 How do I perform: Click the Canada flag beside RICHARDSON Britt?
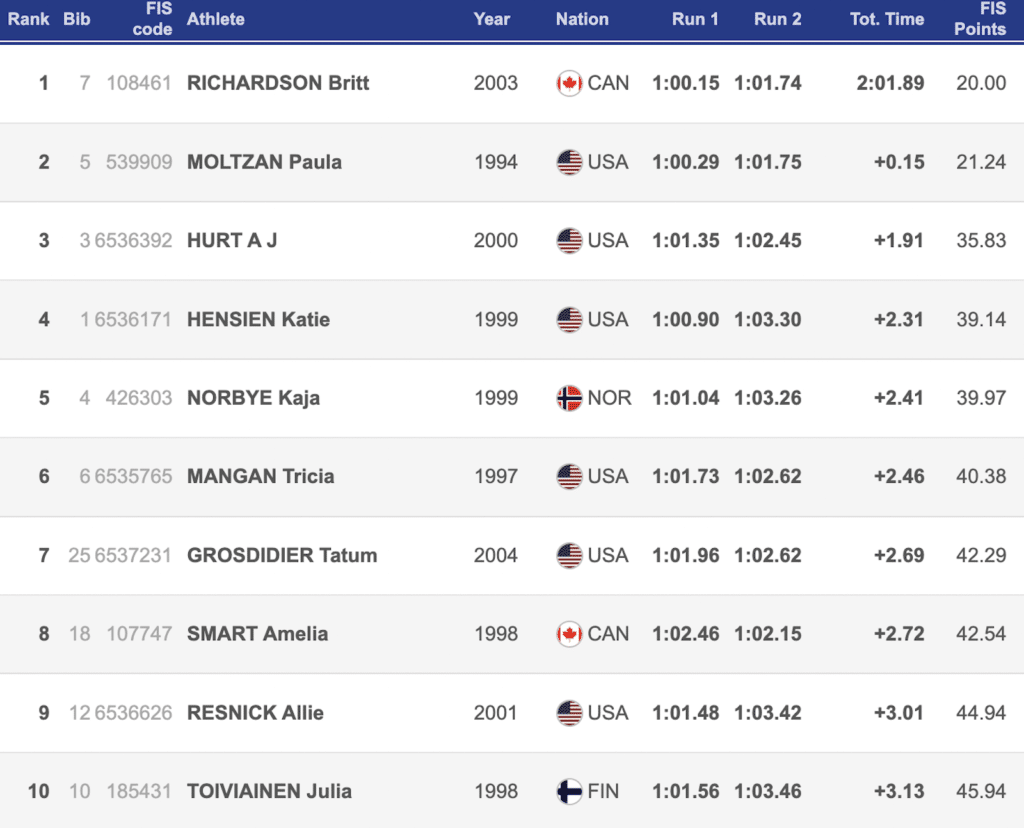point(569,83)
